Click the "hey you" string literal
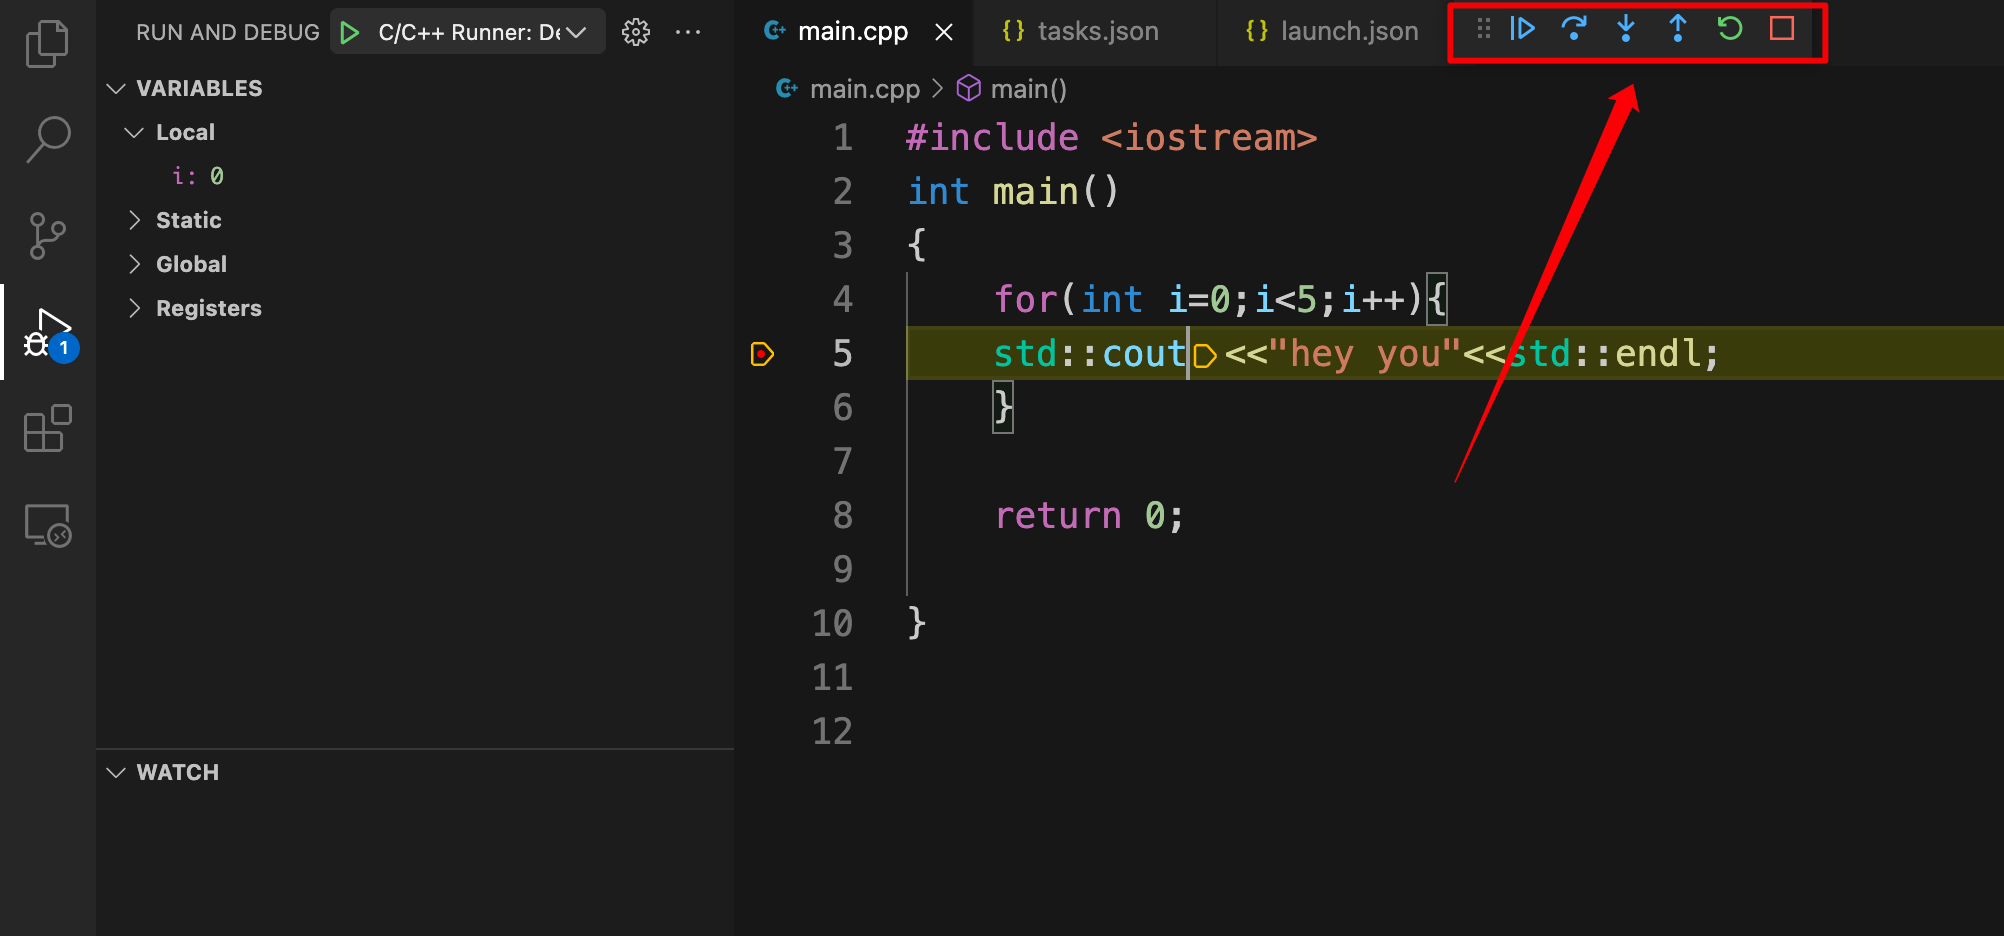This screenshot has height=936, width=2004. pyautogui.click(x=1365, y=354)
